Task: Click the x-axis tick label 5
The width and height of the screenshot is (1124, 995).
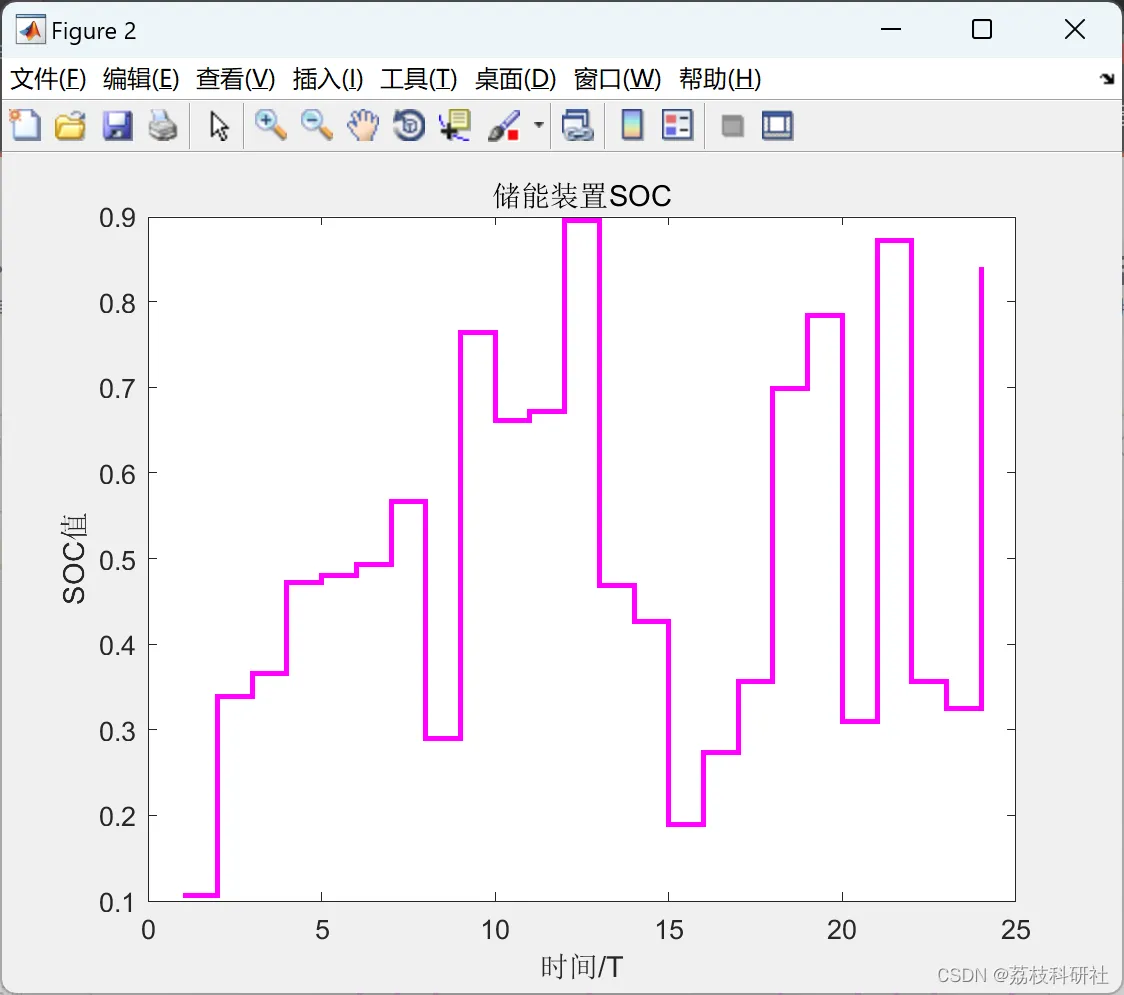Action: click(322, 930)
